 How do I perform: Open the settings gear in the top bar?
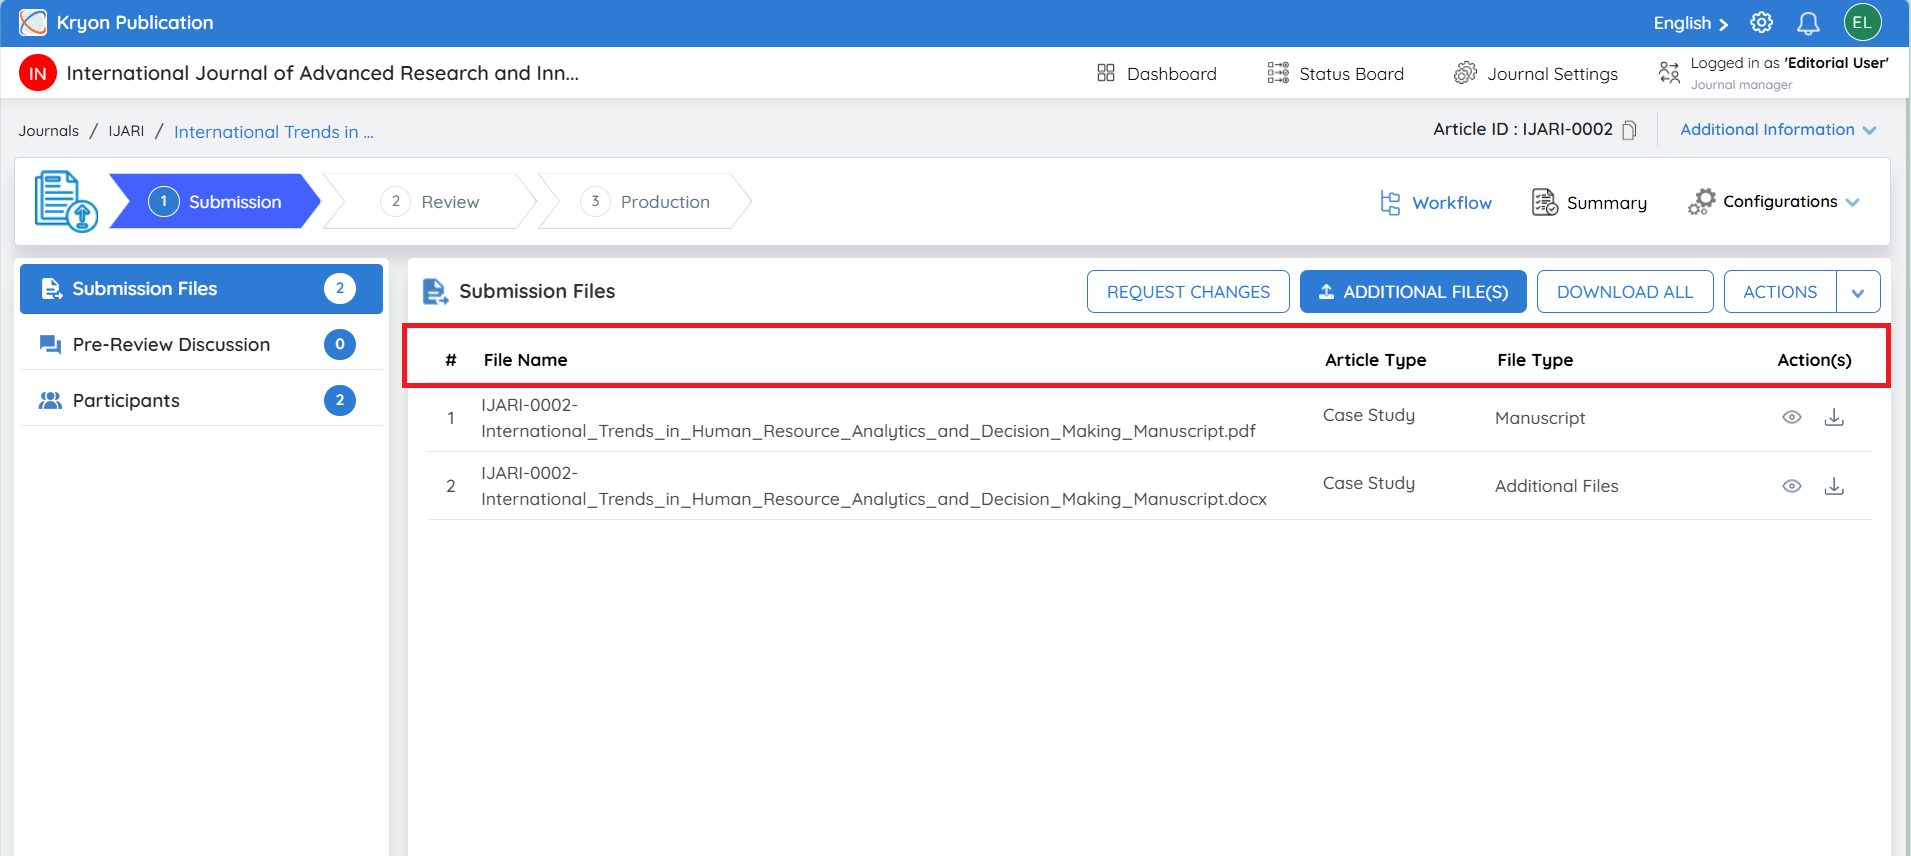tap(1762, 22)
